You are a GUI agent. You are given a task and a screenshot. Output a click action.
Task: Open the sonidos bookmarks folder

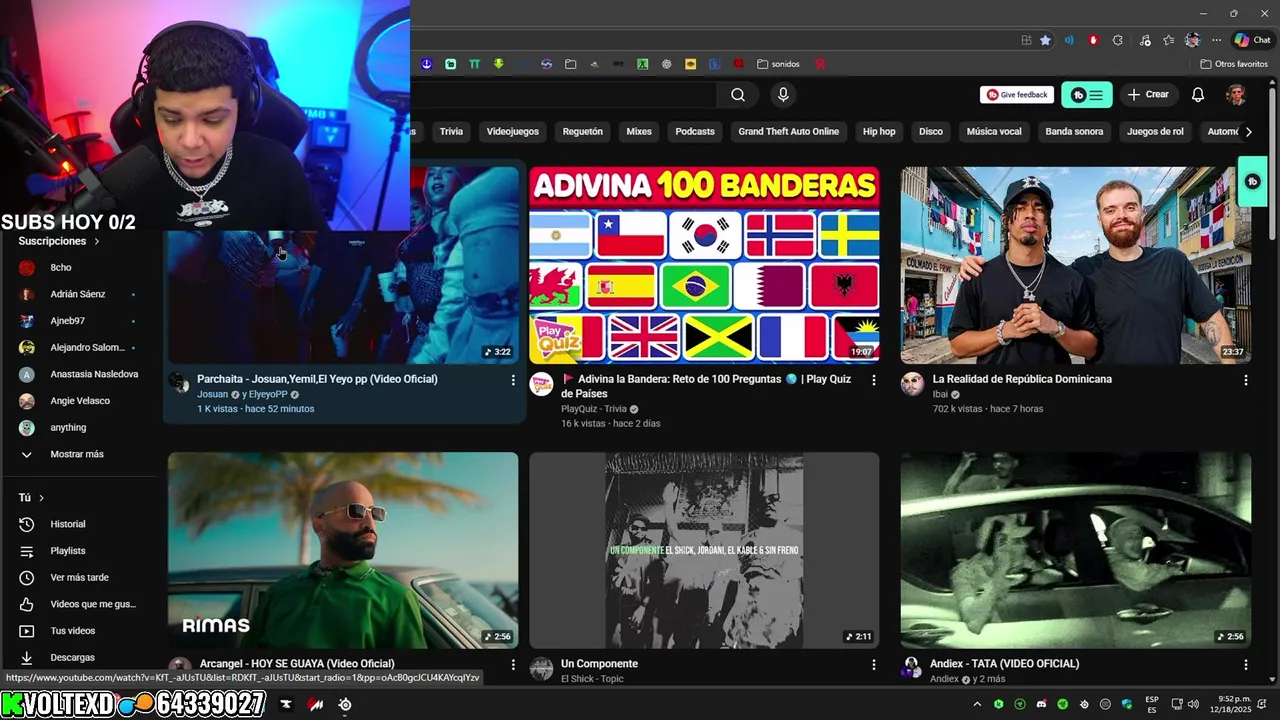[x=778, y=64]
